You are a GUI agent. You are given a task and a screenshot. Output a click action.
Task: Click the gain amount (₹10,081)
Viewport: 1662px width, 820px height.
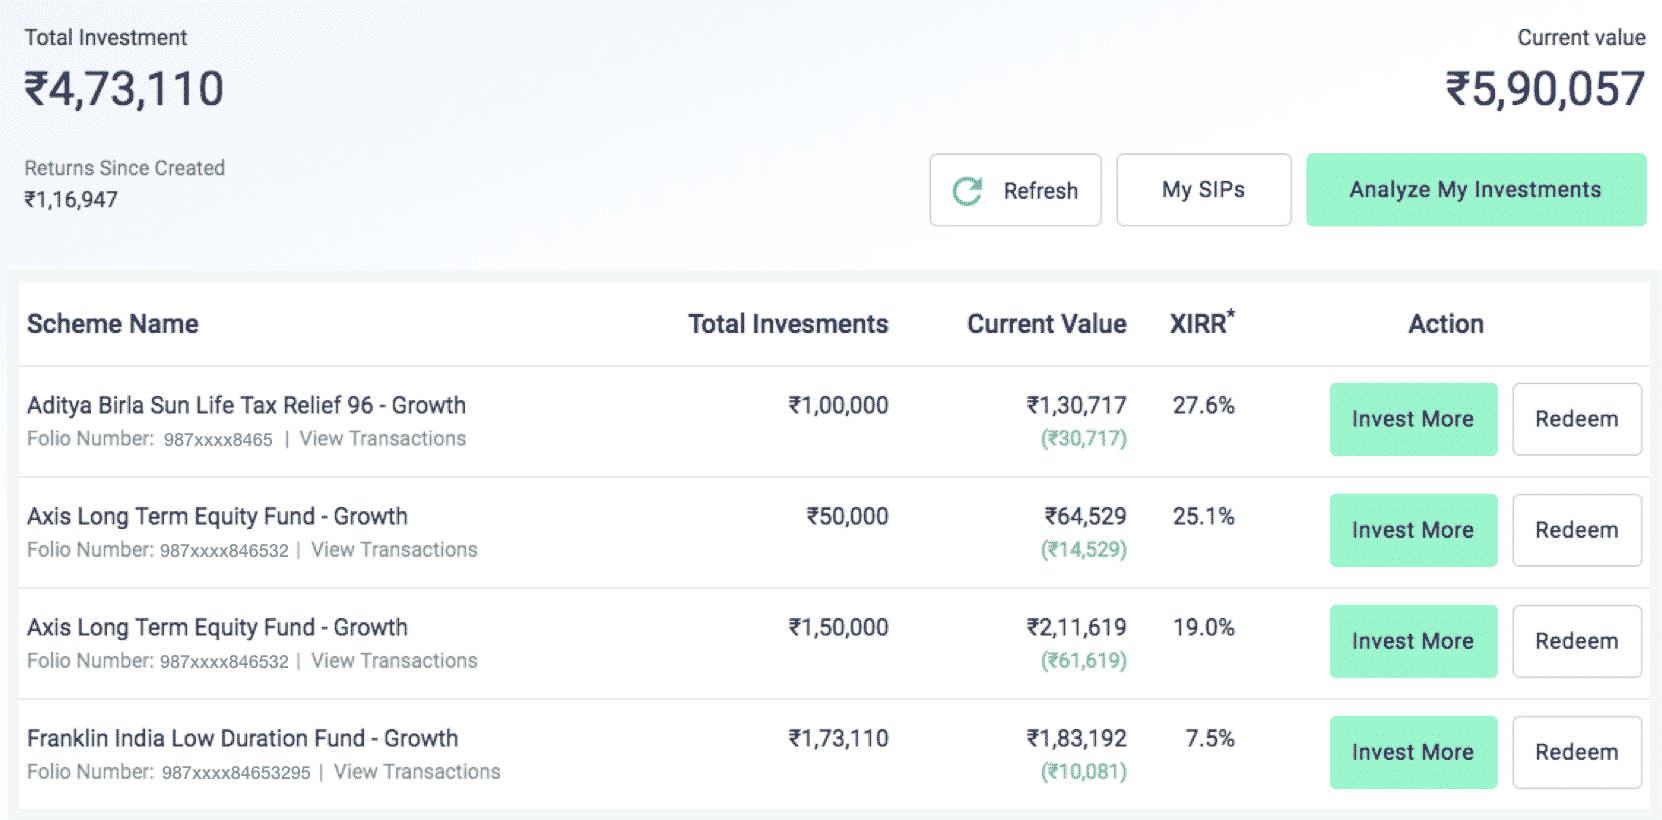click(1084, 772)
